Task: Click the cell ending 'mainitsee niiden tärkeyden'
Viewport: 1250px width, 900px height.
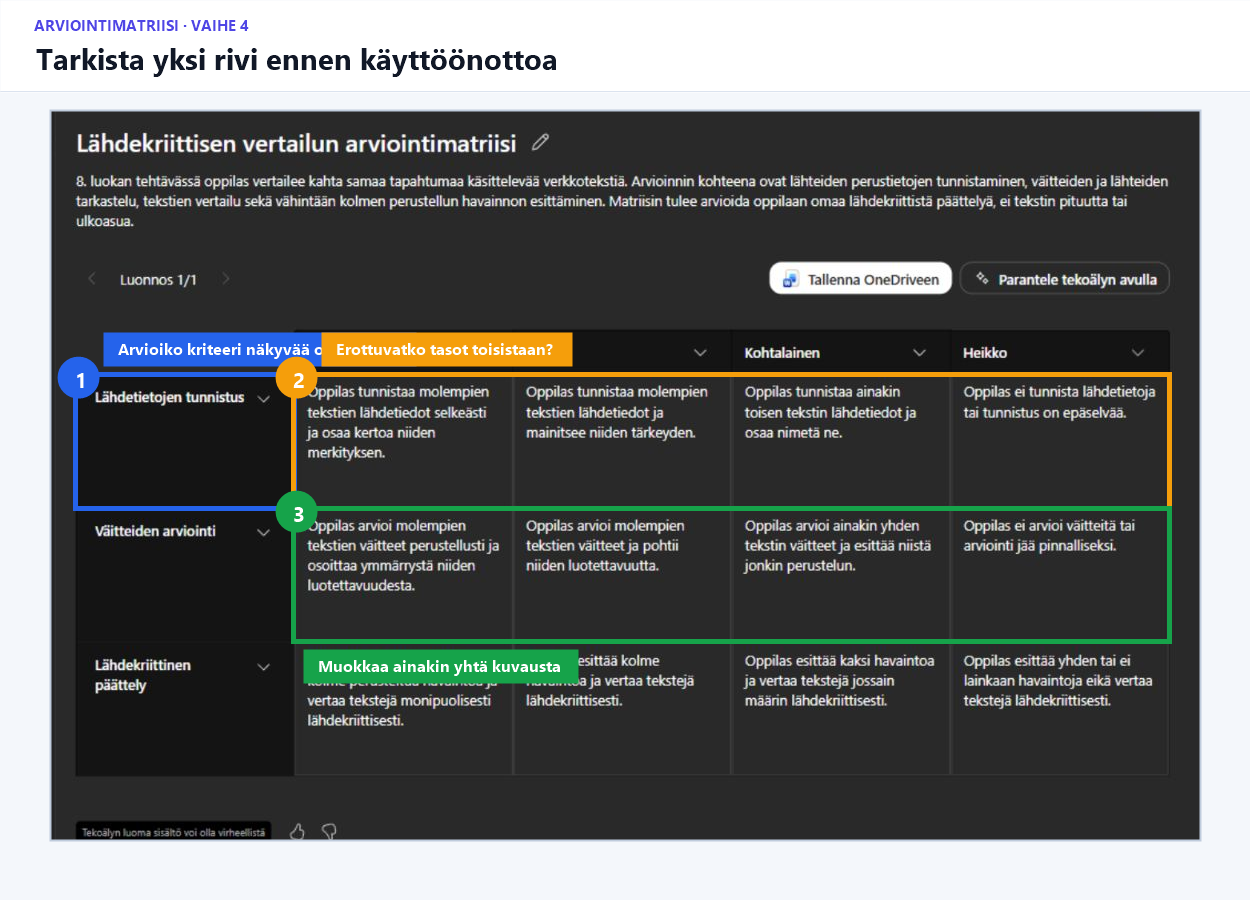Action: point(622,440)
